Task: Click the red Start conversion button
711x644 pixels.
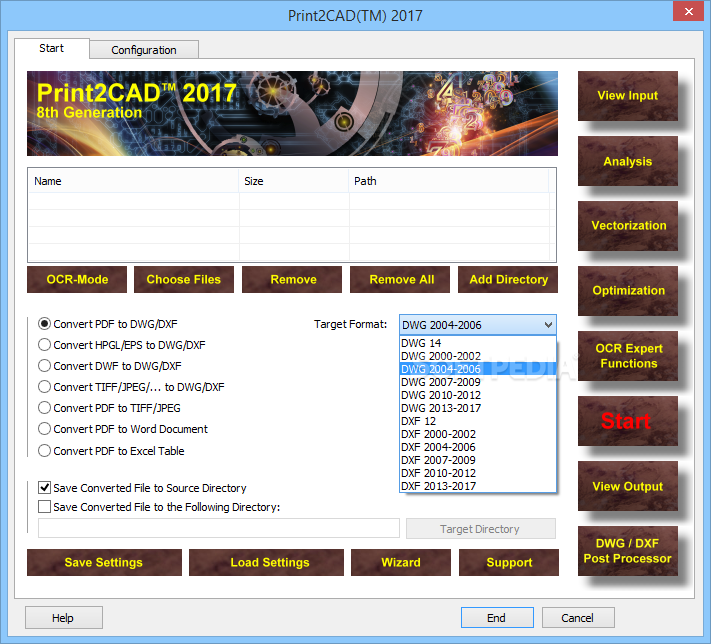Action: [628, 421]
